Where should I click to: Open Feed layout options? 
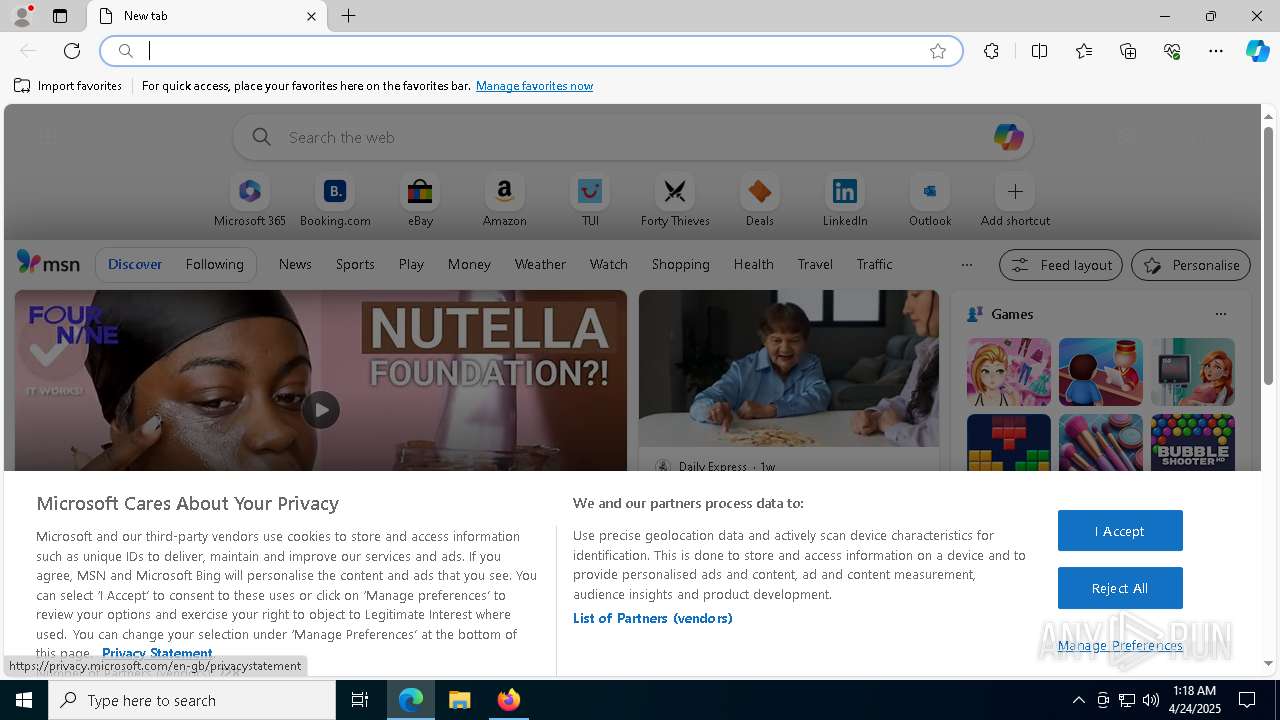1060,265
